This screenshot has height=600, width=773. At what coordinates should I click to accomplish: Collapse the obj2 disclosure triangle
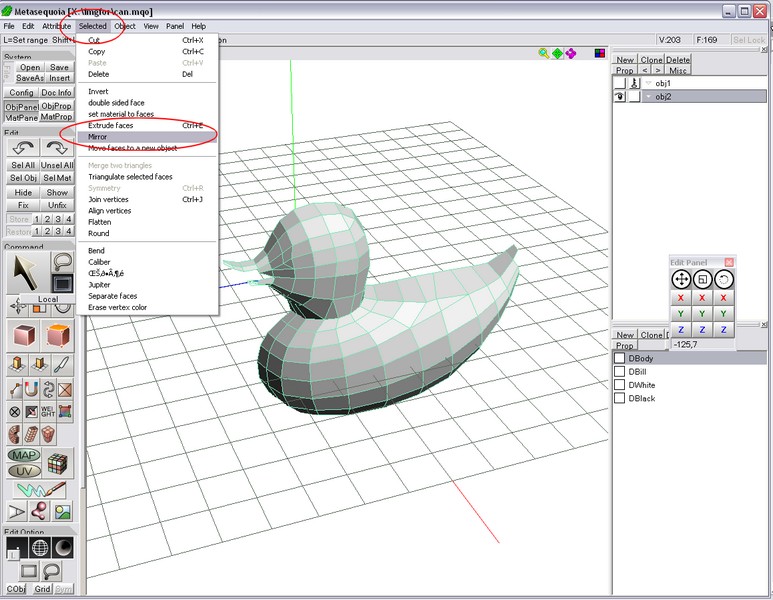(x=648, y=97)
